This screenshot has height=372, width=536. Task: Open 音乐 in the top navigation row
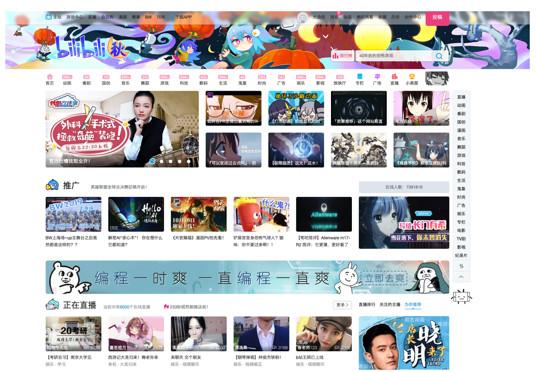tap(125, 79)
